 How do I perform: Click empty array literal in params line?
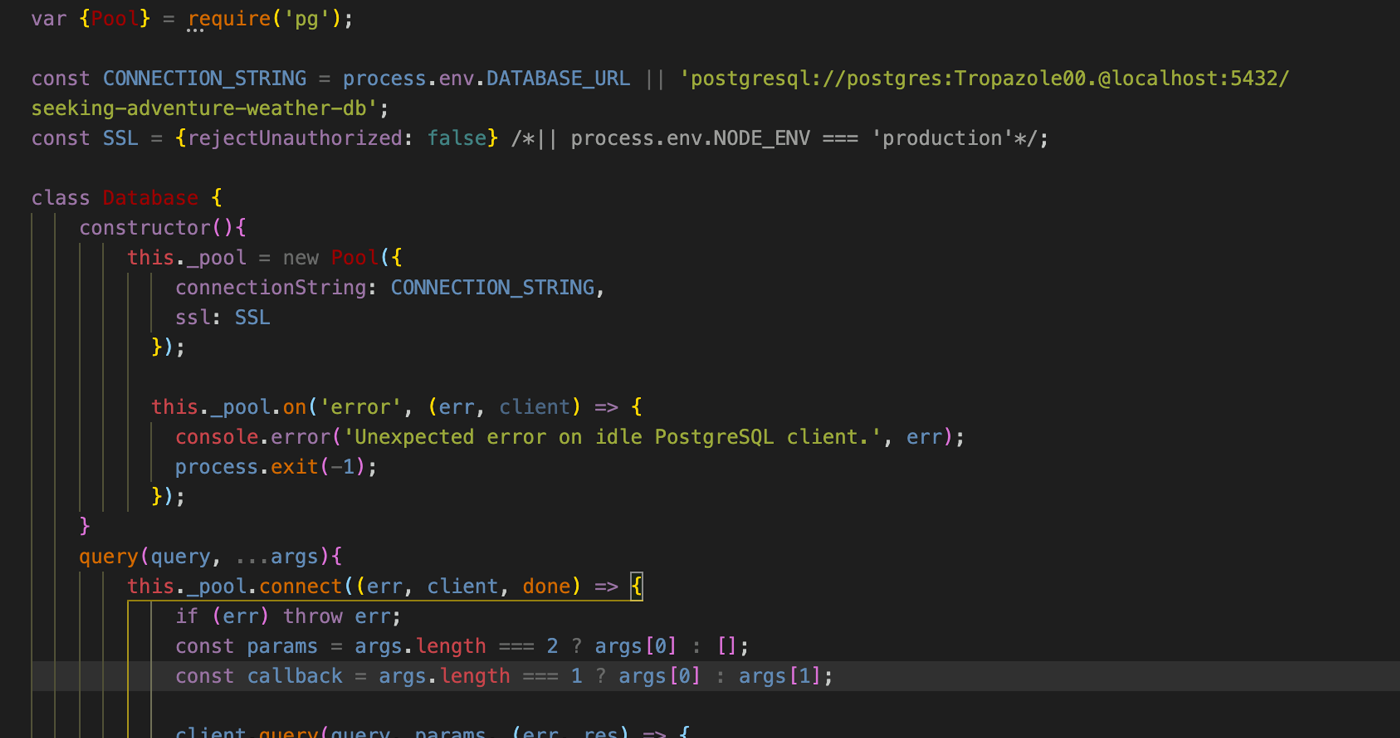(x=727, y=647)
